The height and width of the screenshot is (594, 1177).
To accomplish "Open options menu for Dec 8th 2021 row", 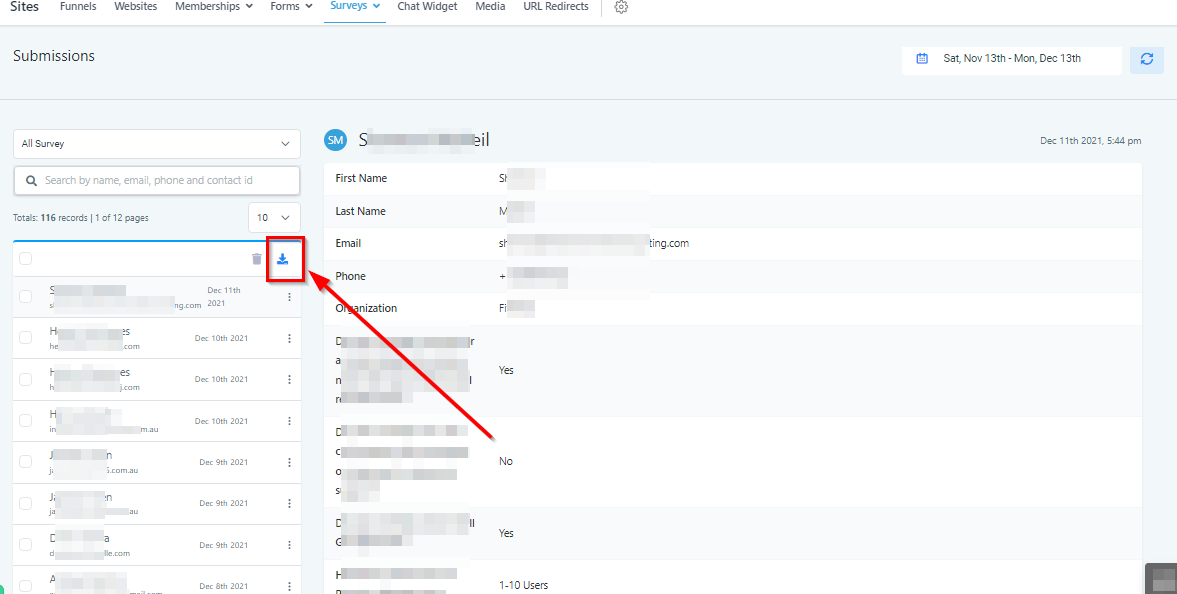I will tap(290, 586).
